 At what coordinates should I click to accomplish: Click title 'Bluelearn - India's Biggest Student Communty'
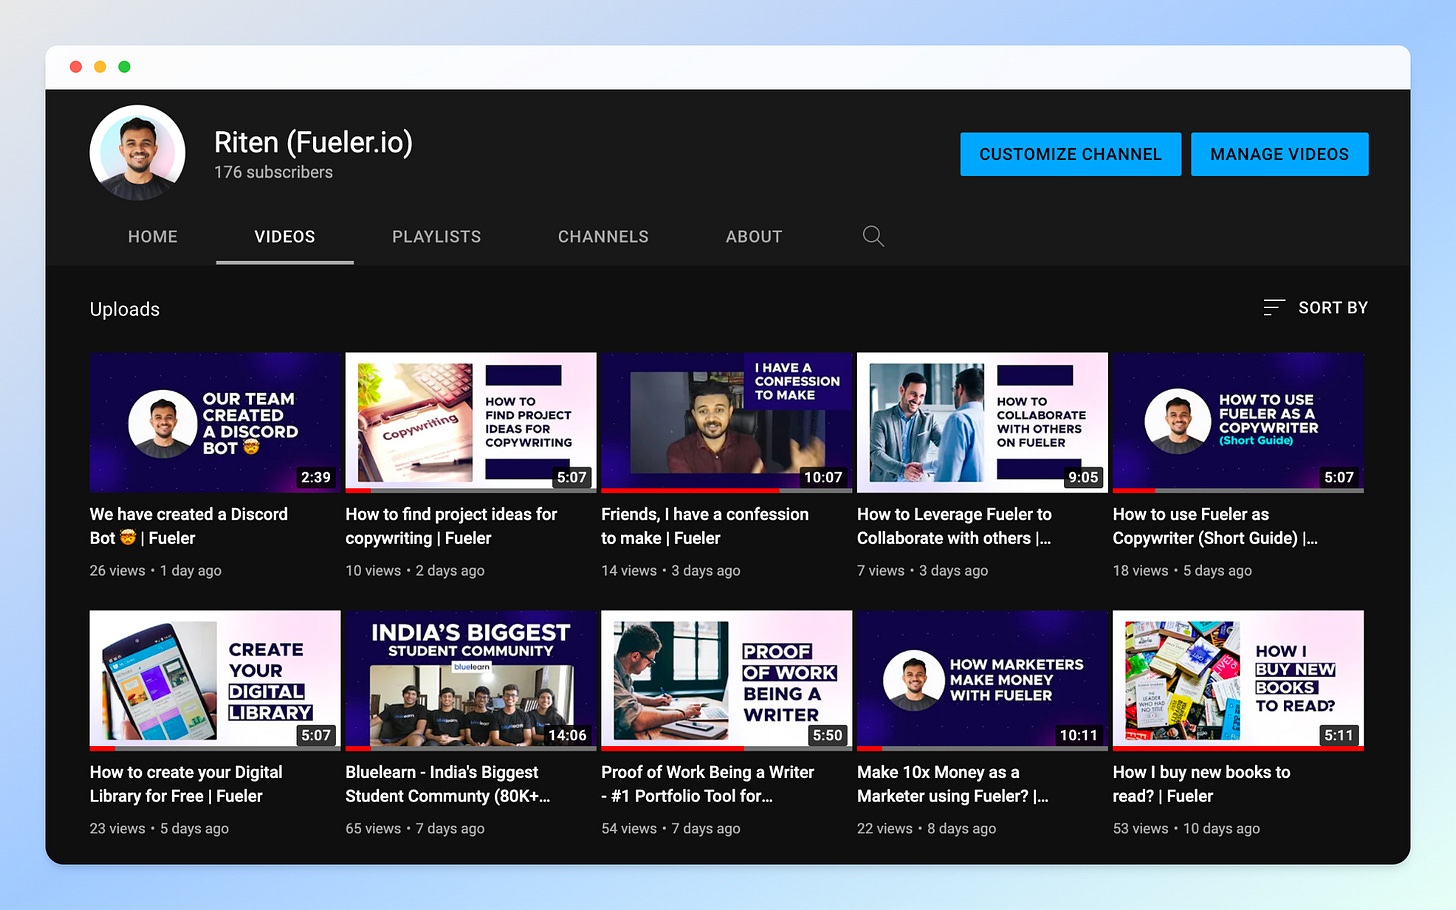pyautogui.click(x=447, y=784)
